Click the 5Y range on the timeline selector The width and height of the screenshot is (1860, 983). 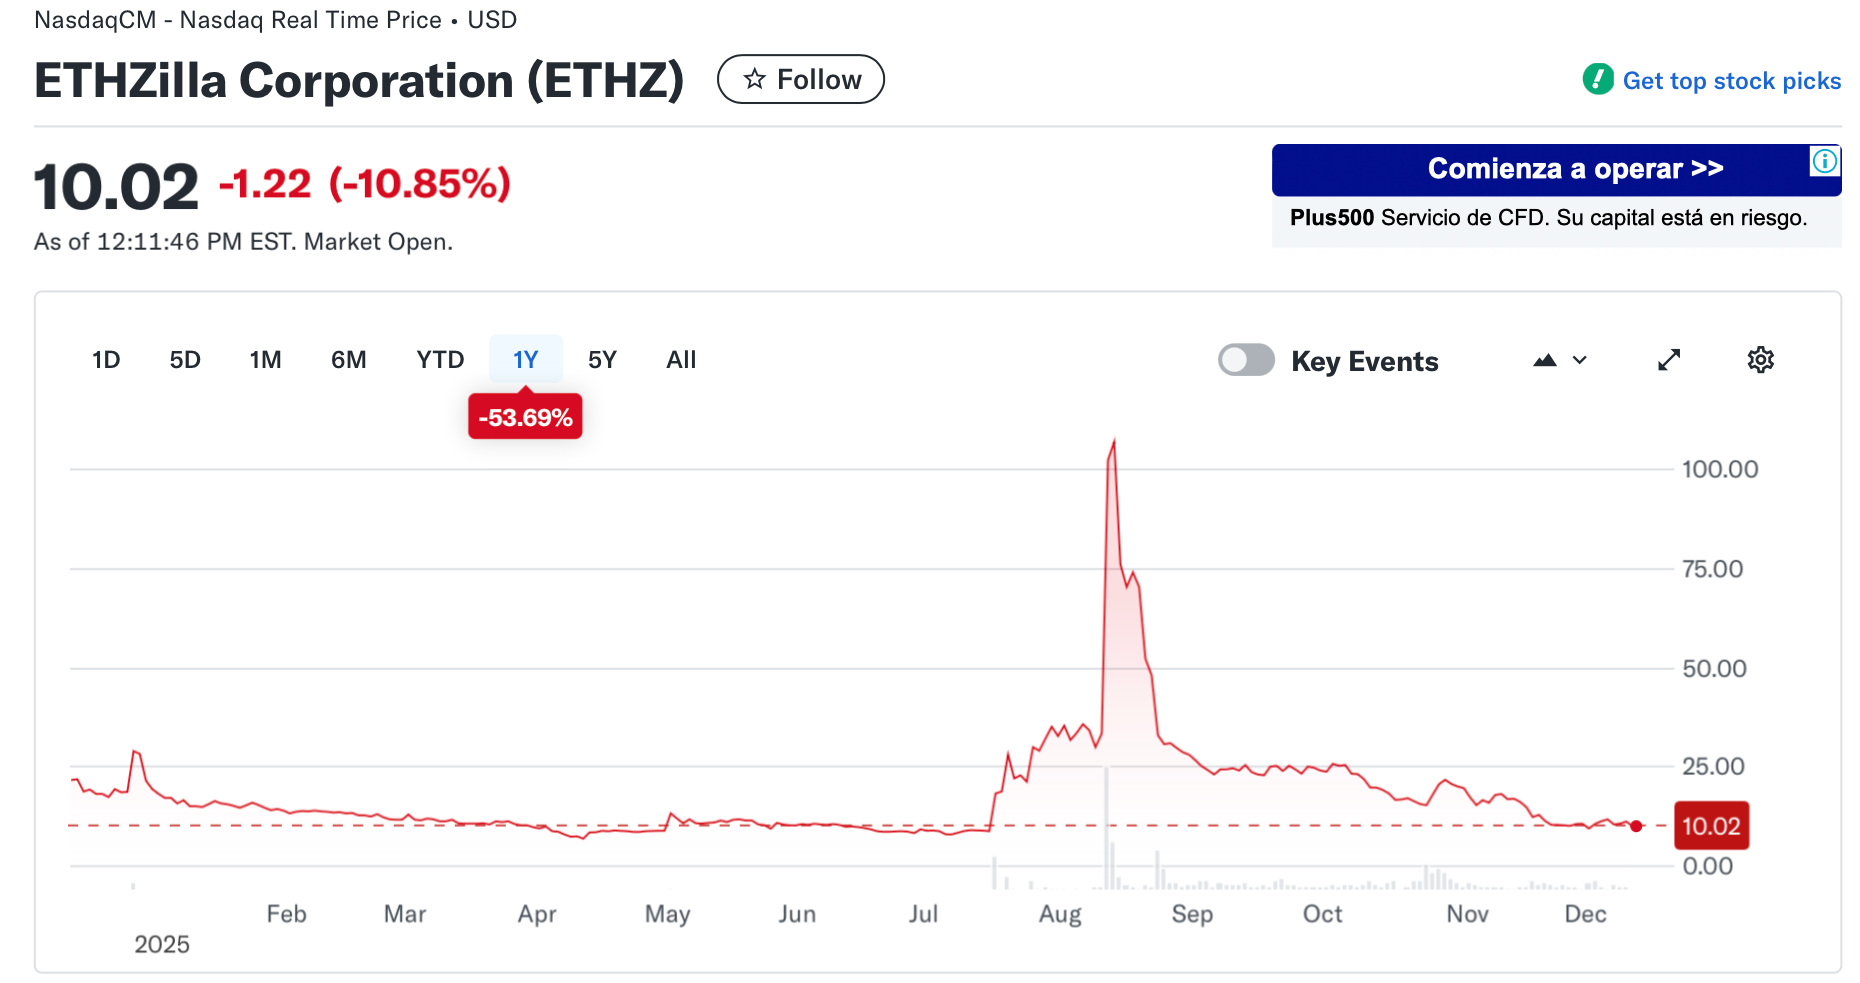[602, 360]
